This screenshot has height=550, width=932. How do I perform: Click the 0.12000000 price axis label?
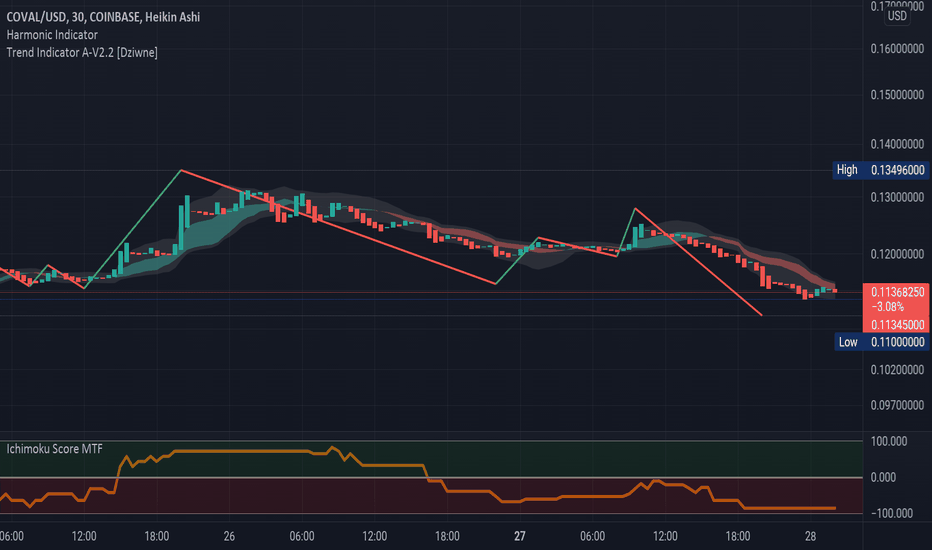(897, 254)
